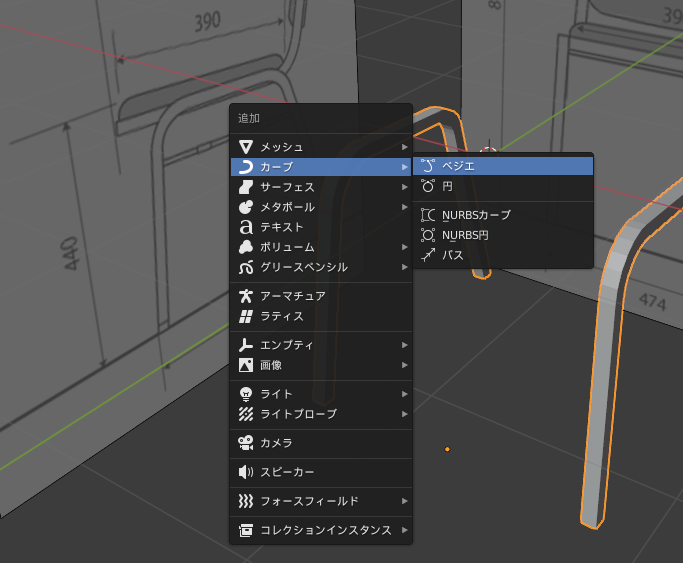Add a カメラ object
This screenshot has height=563, width=683.
321,443
